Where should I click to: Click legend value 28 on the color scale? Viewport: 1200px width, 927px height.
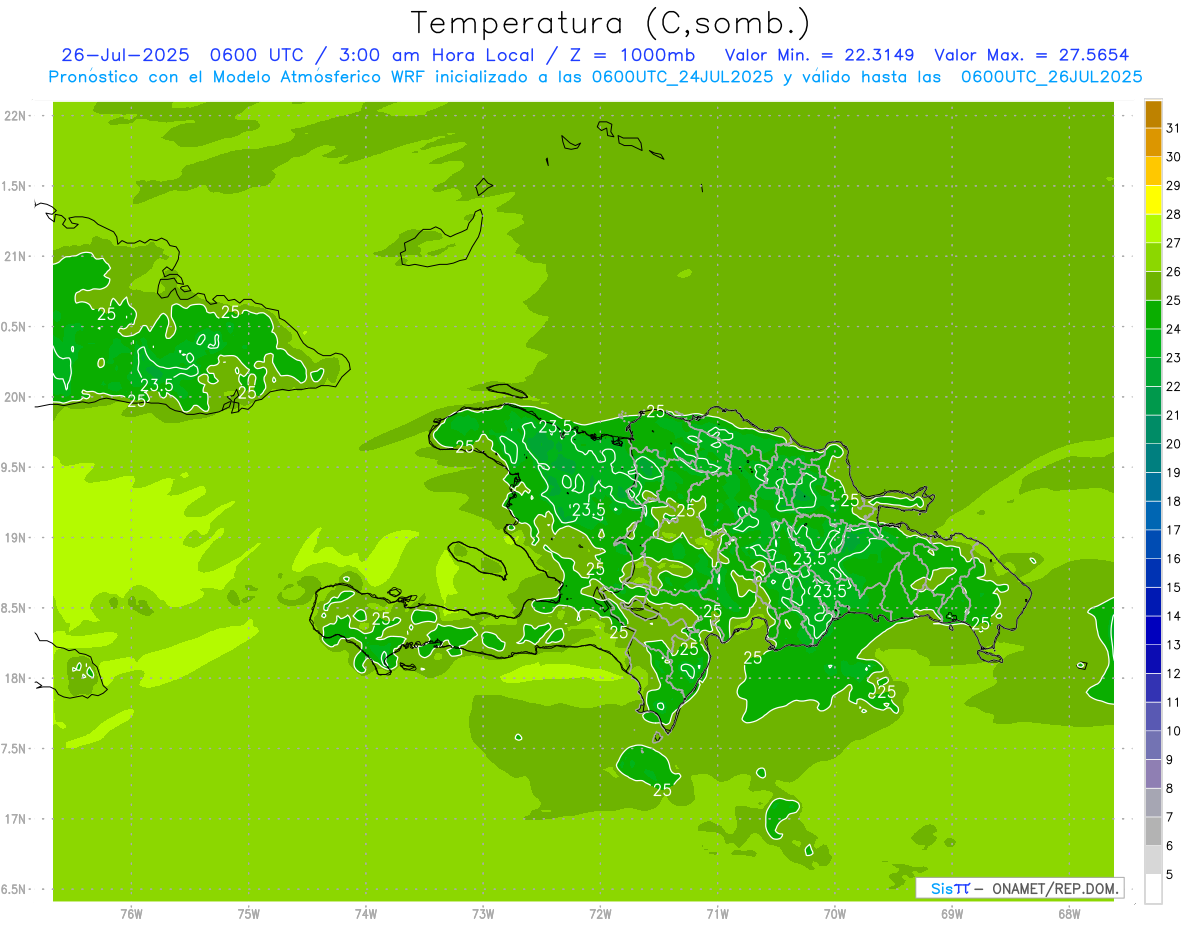[1174, 214]
